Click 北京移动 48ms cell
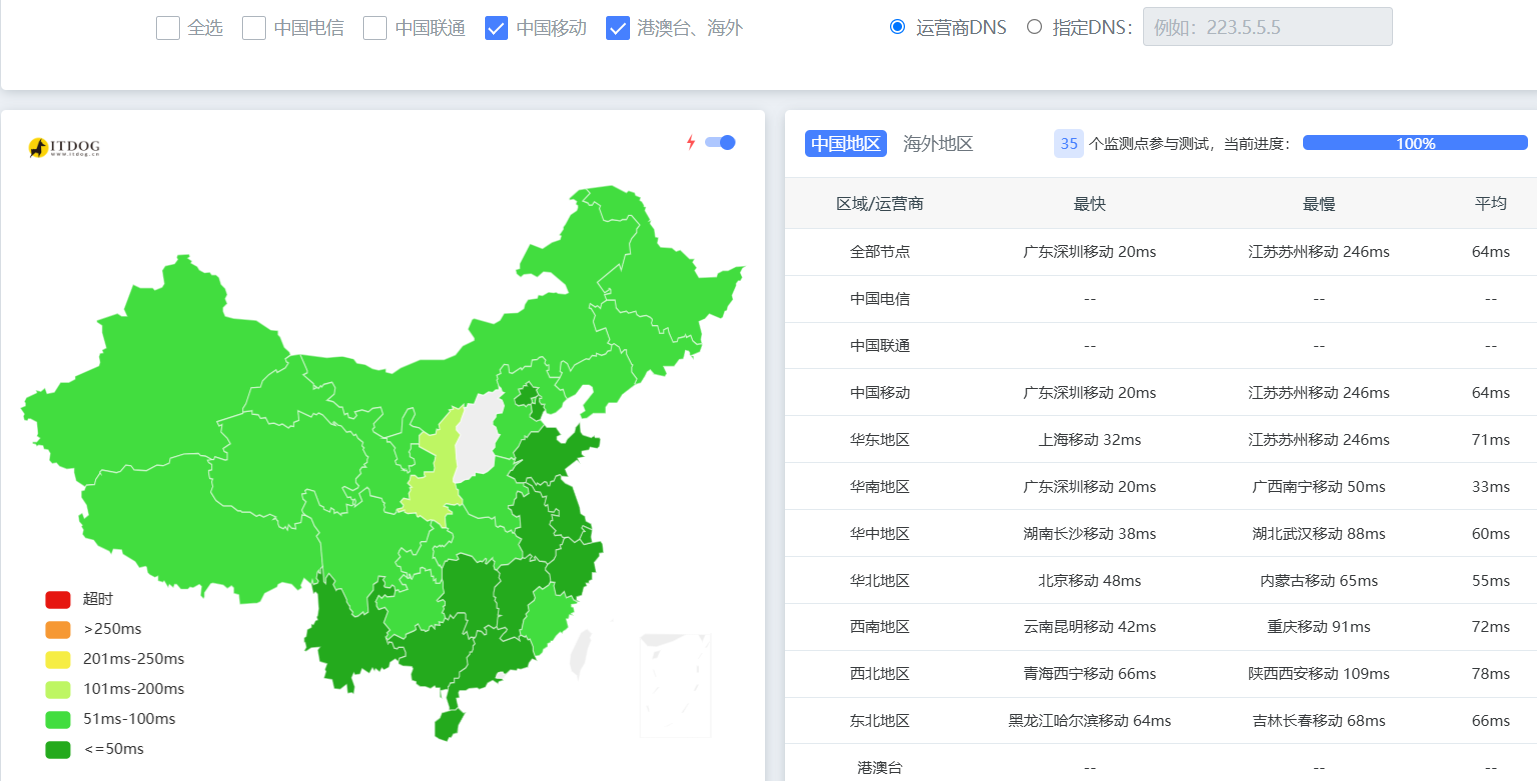The height and width of the screenshot is (781, 1537). 1090,581
